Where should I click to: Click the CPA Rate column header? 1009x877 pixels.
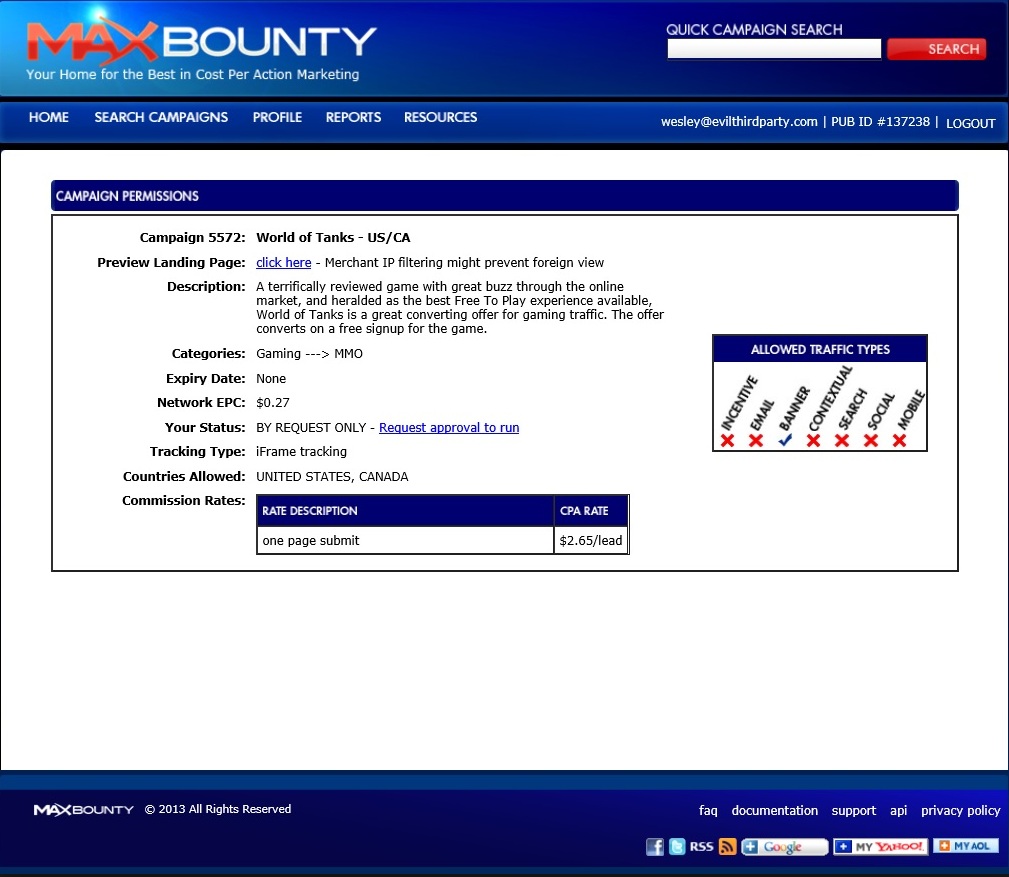point(591,511)
